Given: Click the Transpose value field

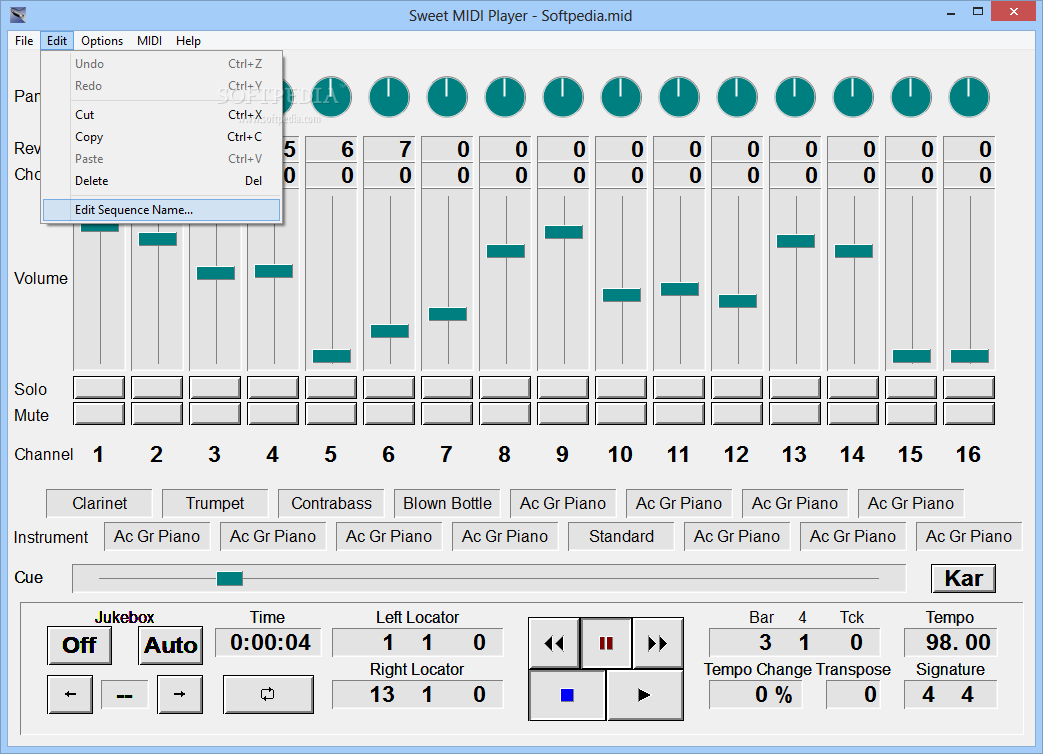Looking at the screenshot, I should click(853, 695).
